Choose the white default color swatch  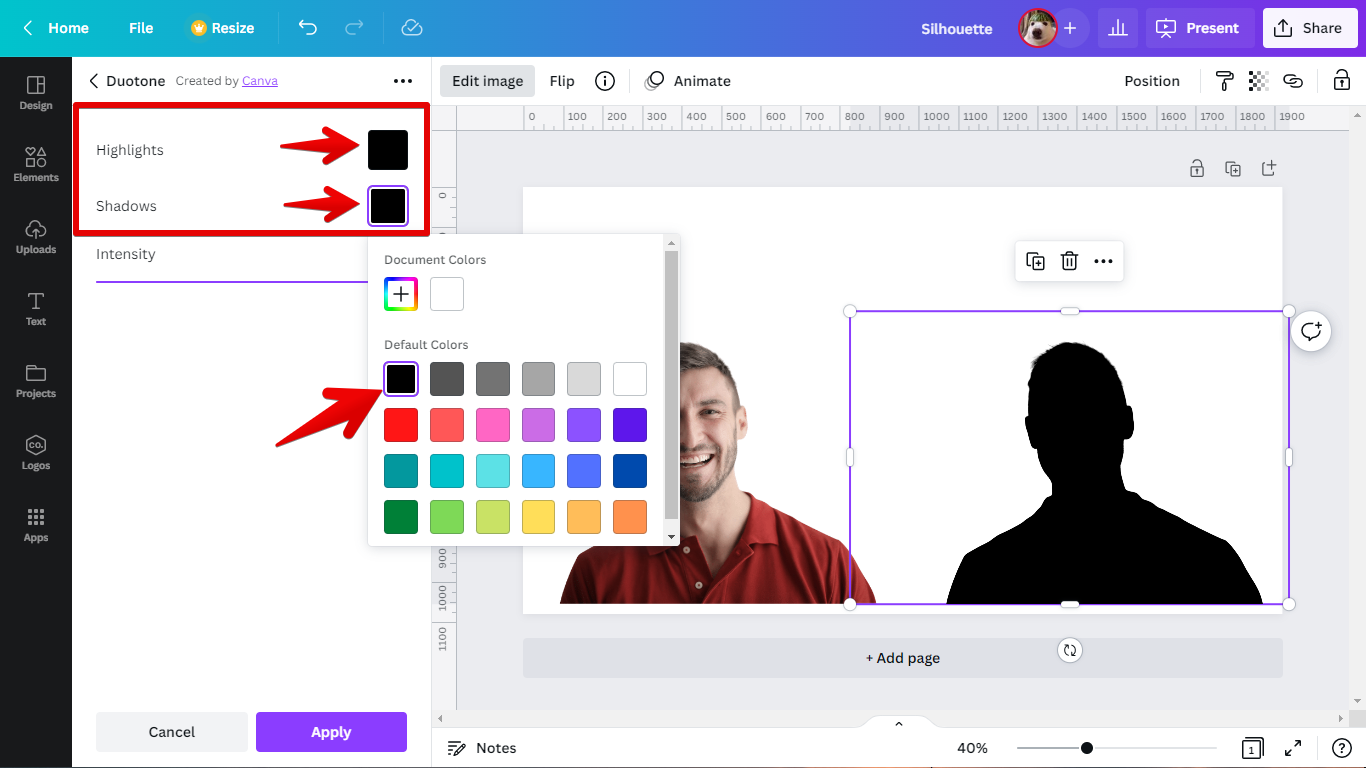tap(630, 379)
